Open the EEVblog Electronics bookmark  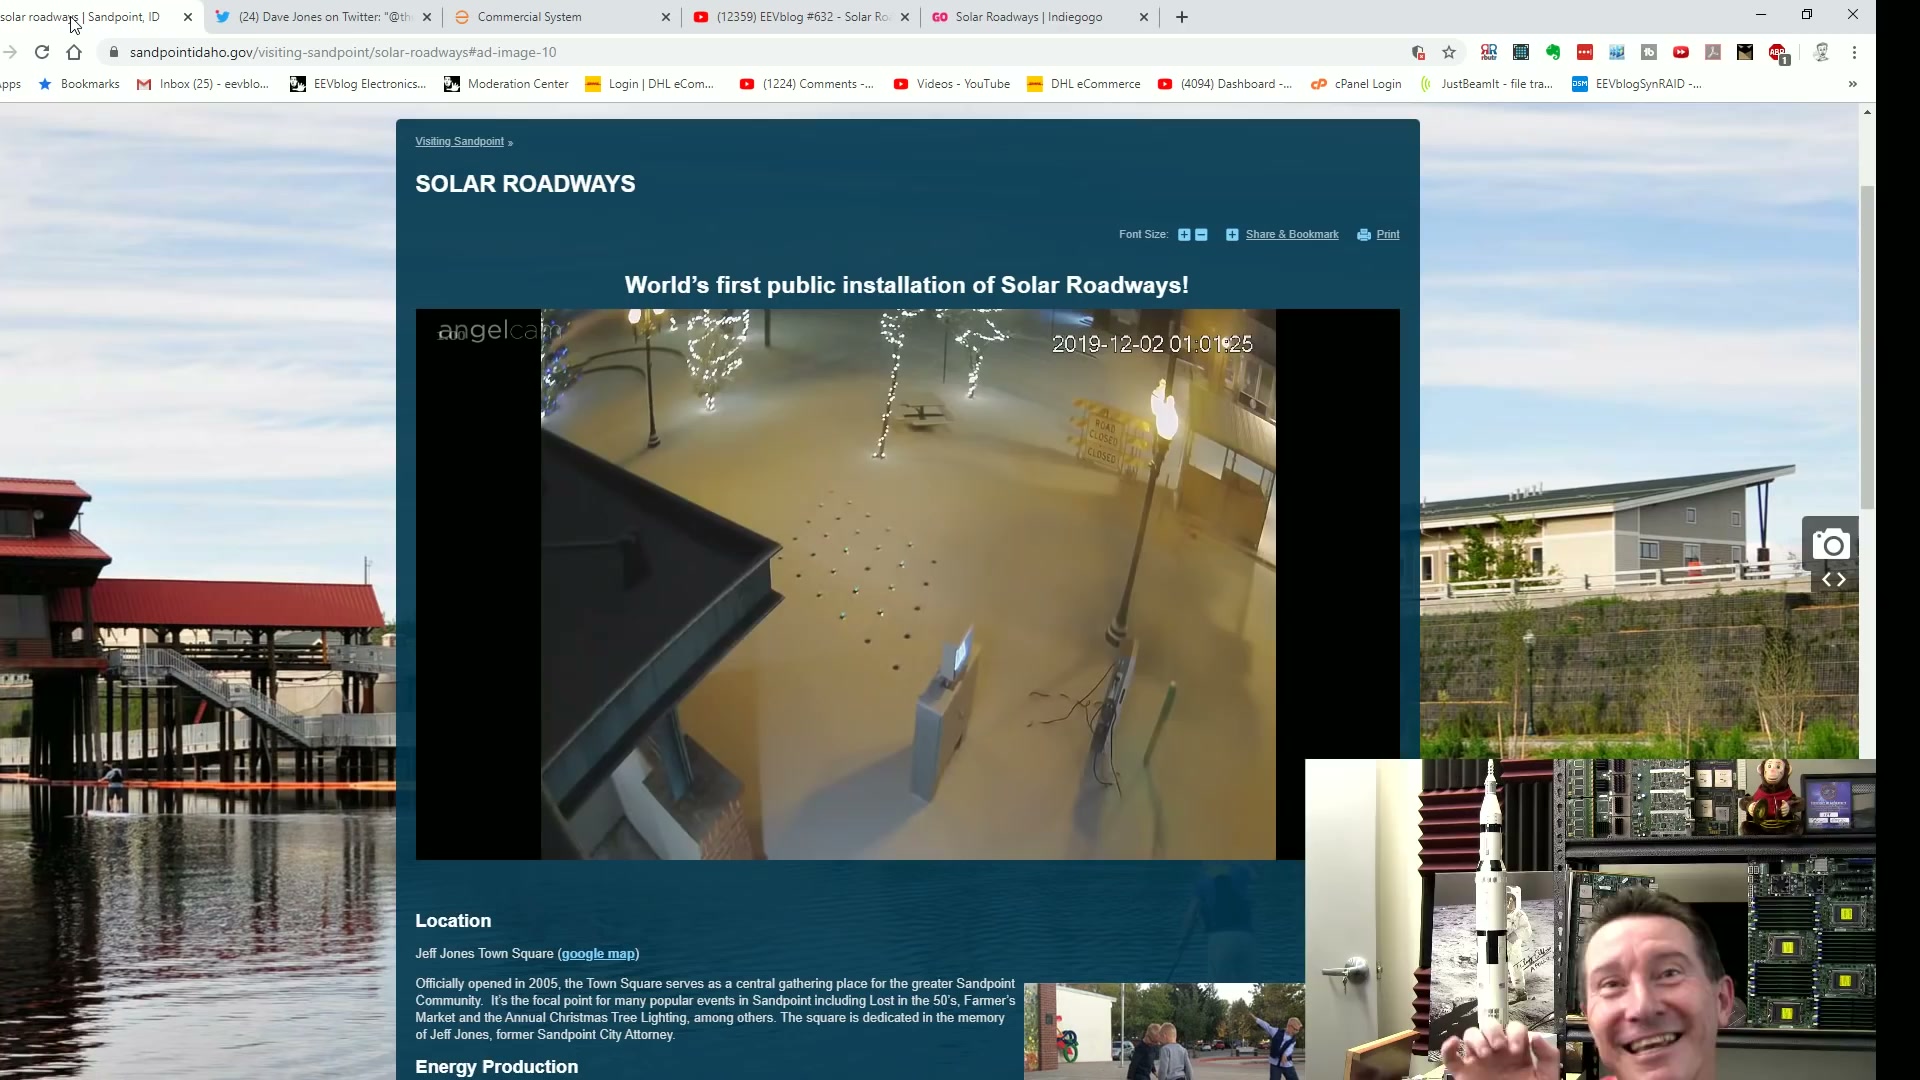[358, 84]
